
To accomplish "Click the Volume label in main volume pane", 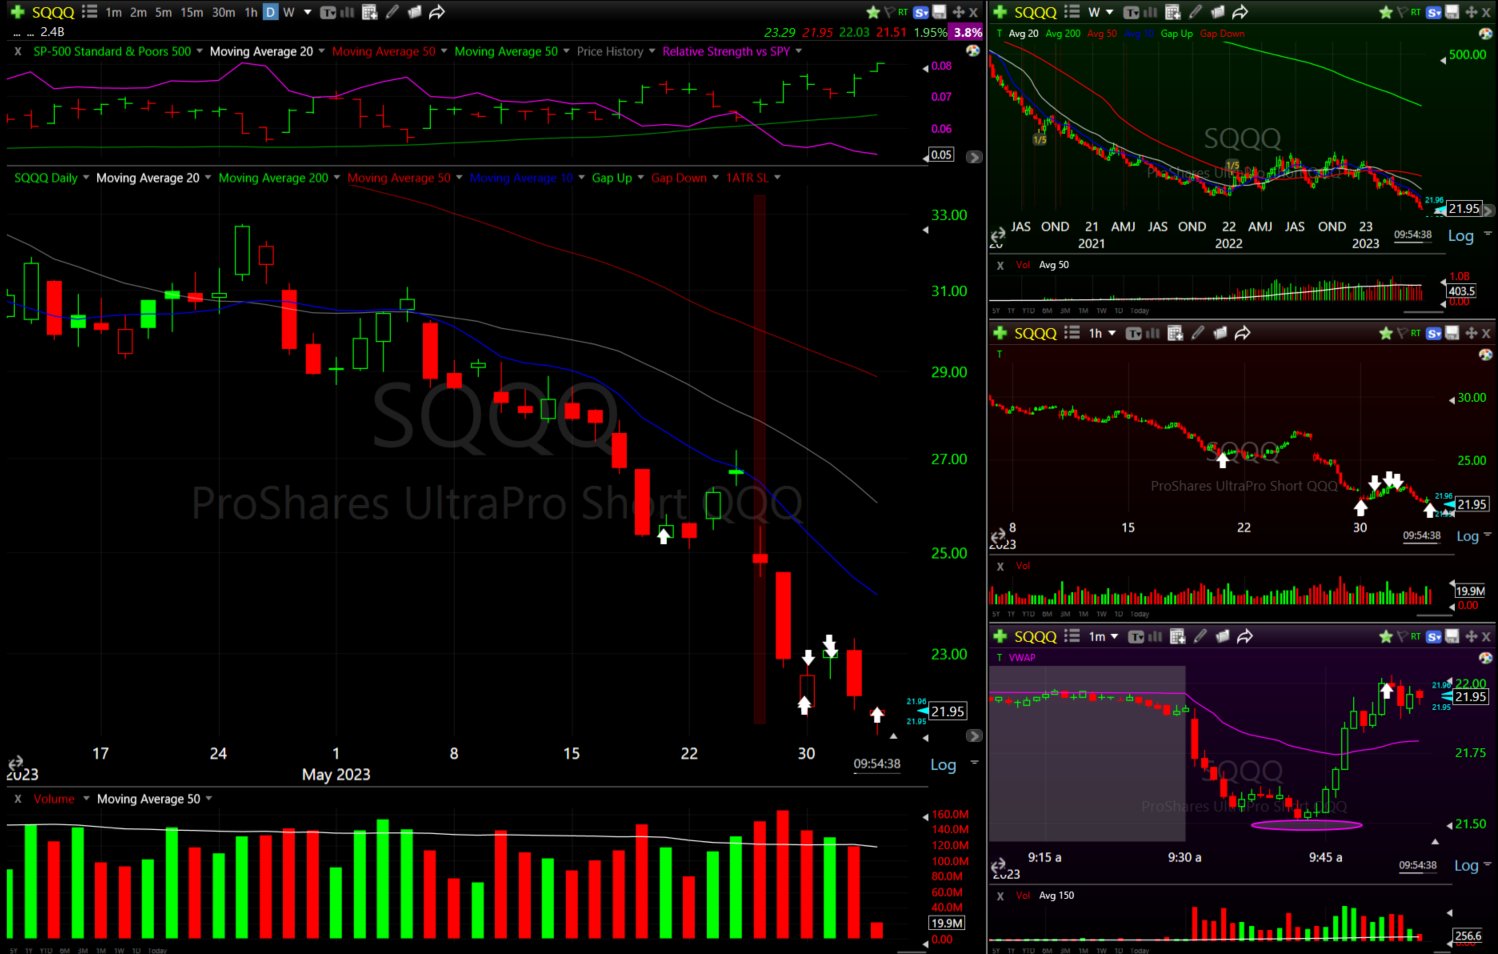I will [x=54, y=799].
